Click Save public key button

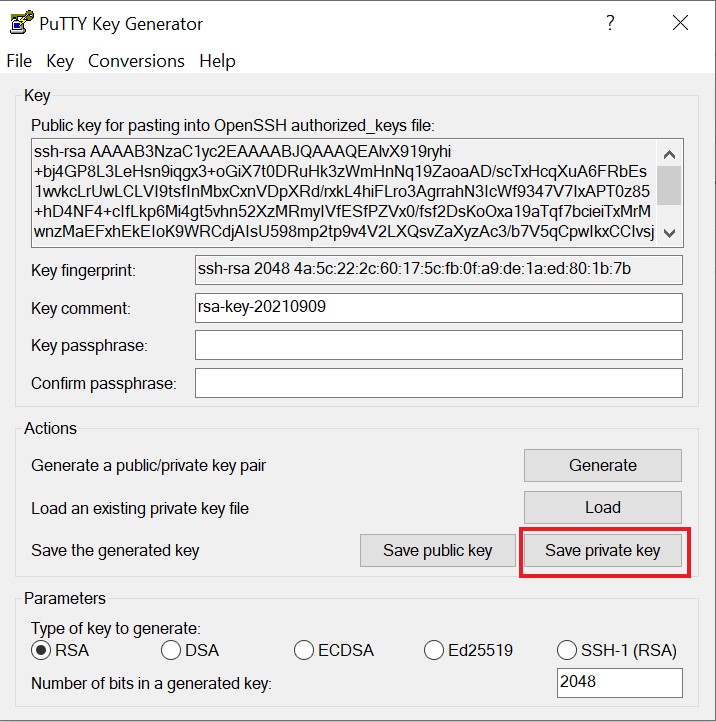coord(438,550)
